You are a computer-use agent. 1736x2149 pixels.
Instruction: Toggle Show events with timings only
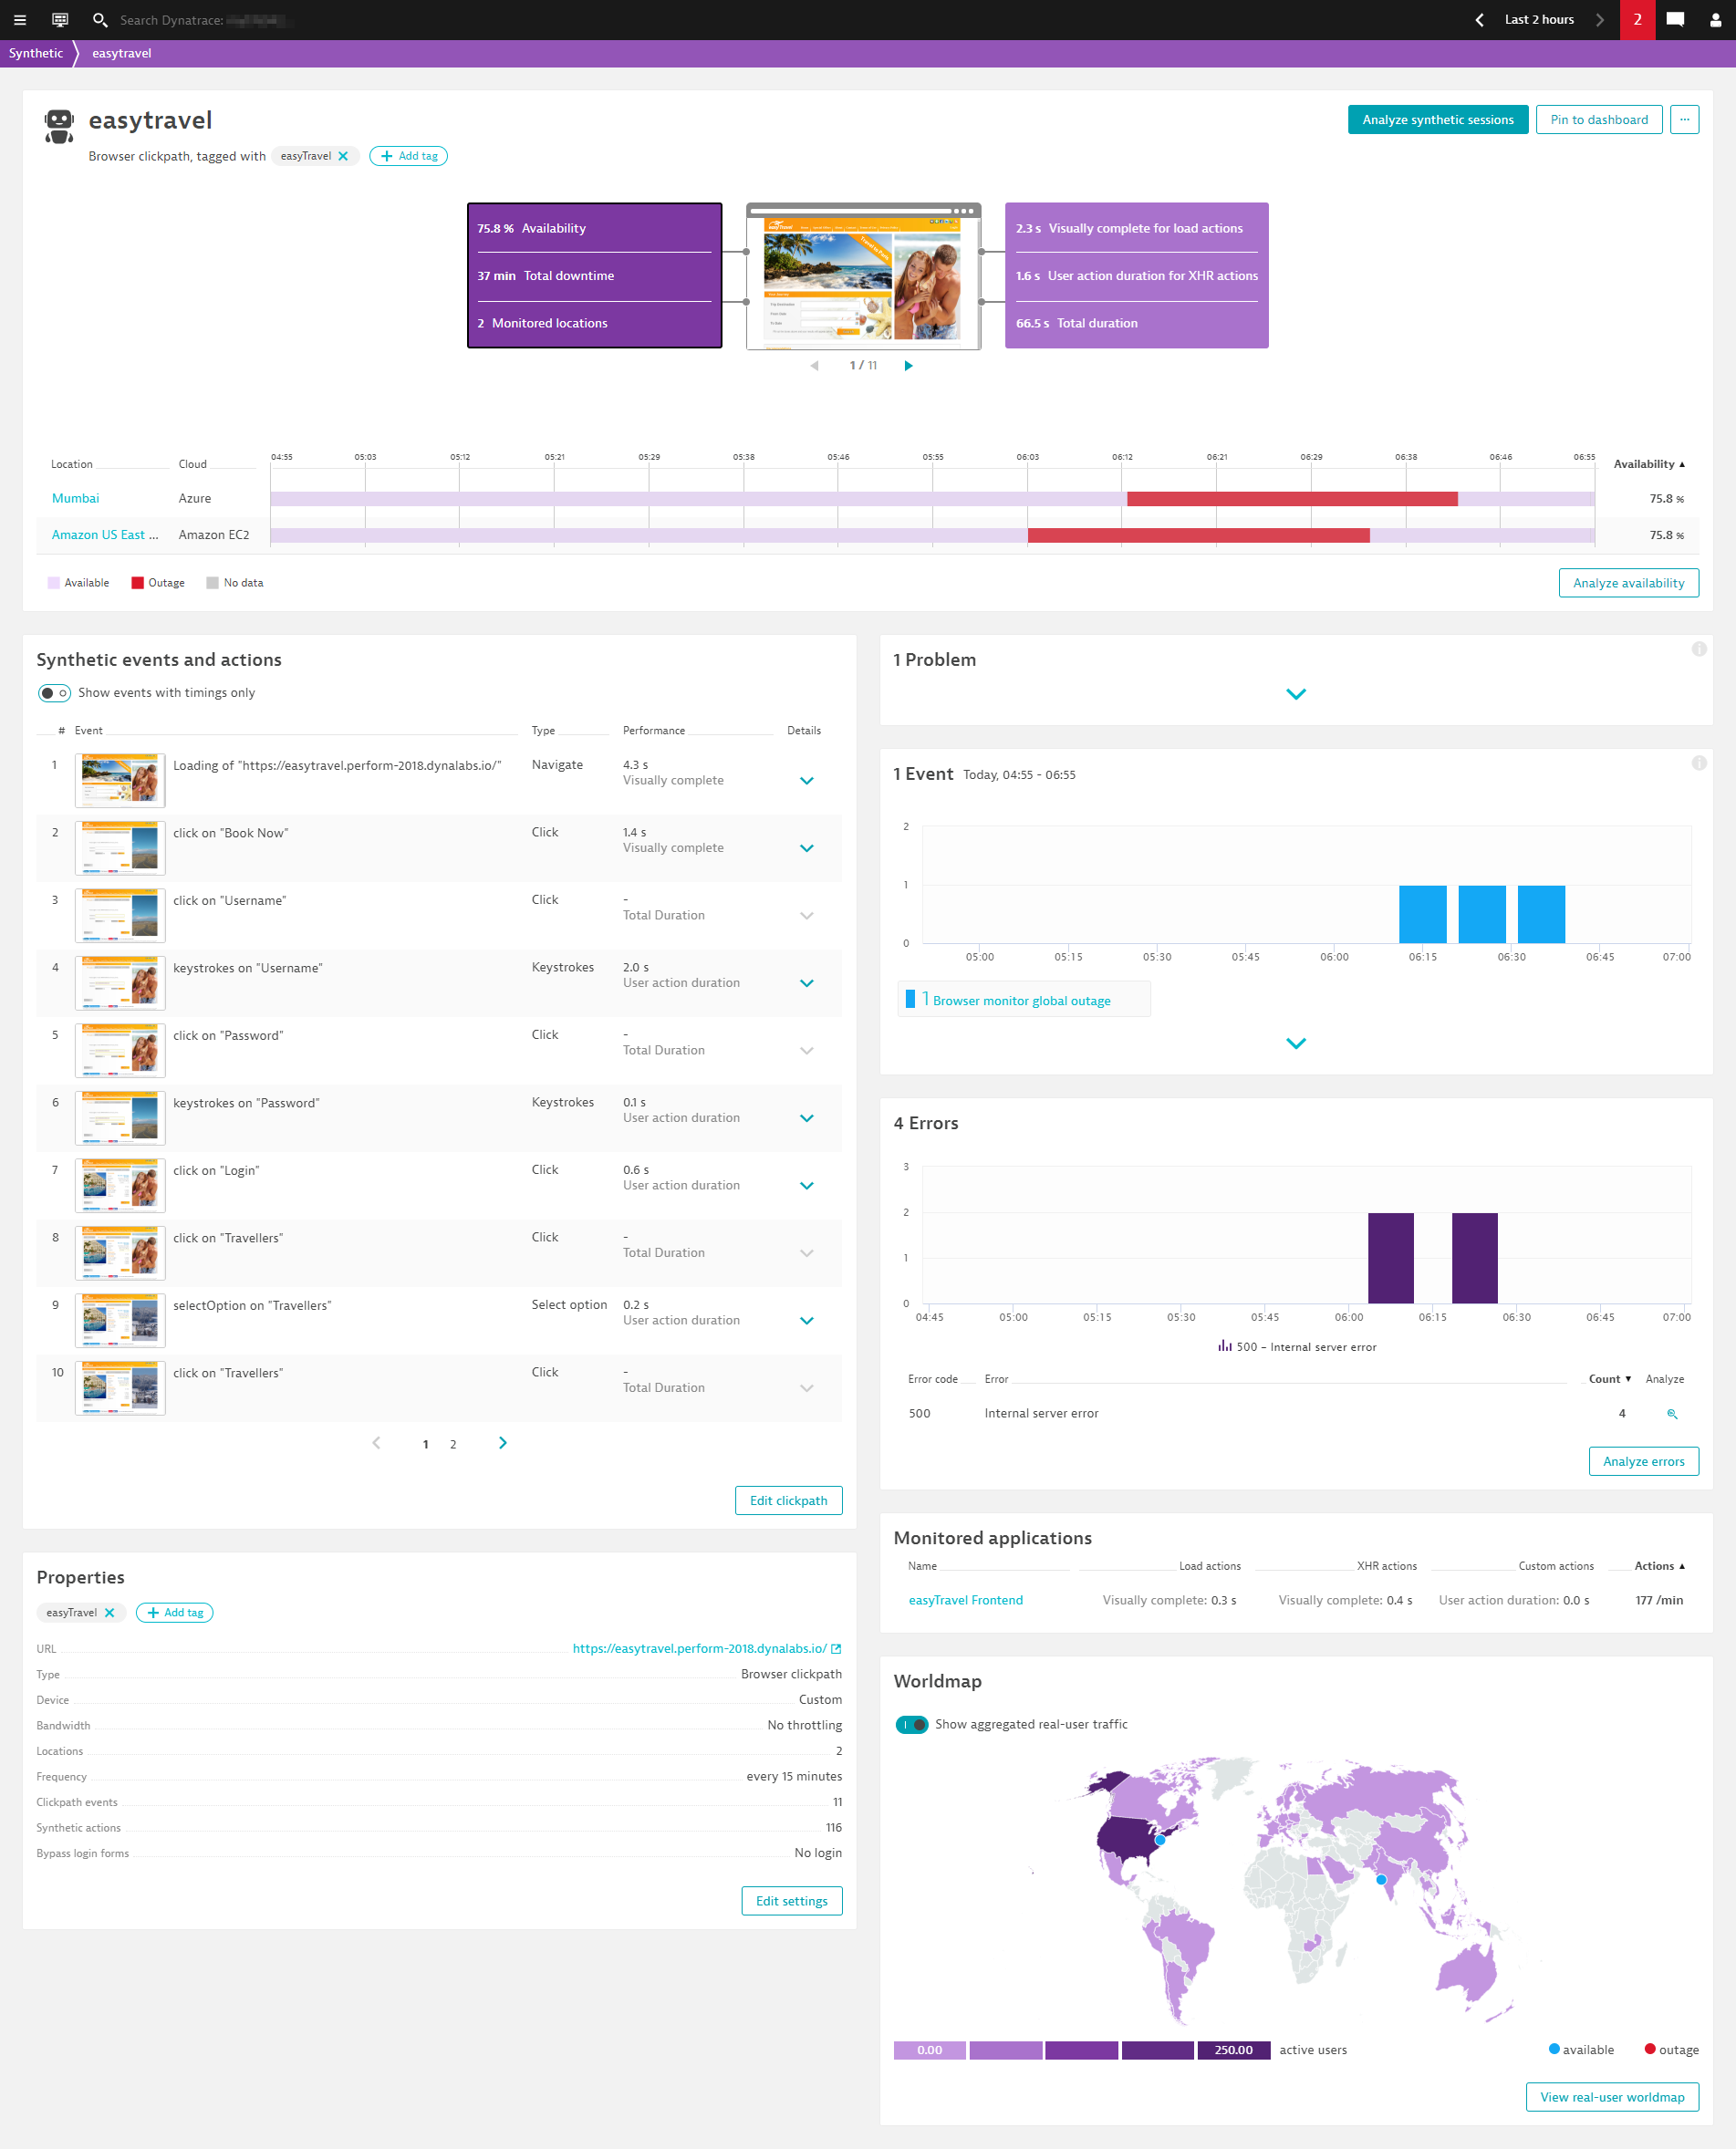(54, 693)
